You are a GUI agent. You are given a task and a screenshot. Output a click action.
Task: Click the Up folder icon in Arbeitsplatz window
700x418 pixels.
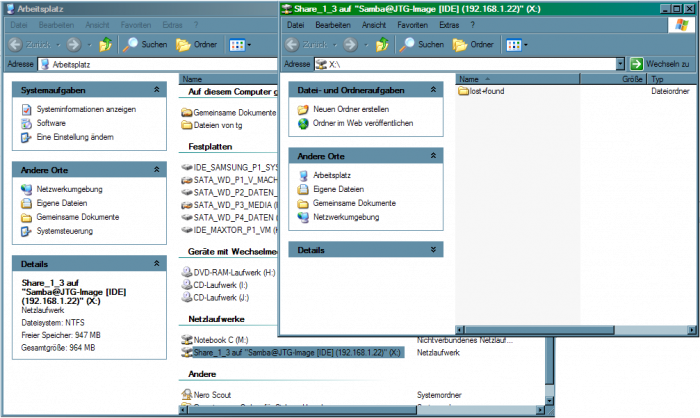(105, 44)
